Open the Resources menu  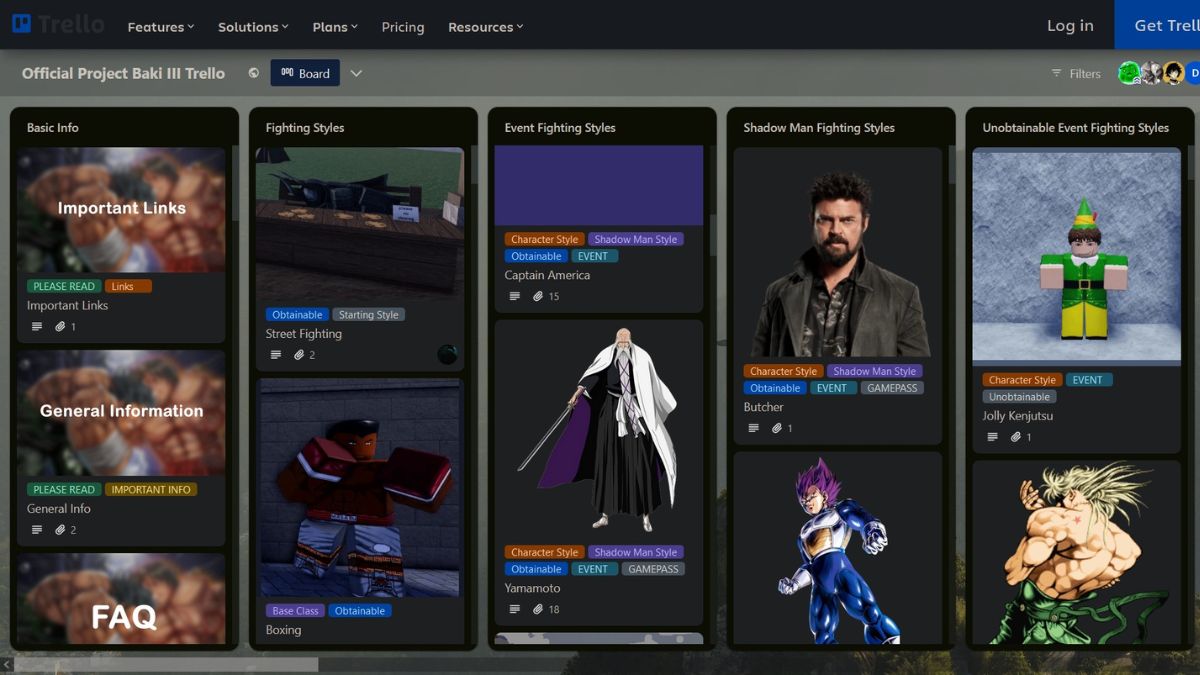(485, 27)
